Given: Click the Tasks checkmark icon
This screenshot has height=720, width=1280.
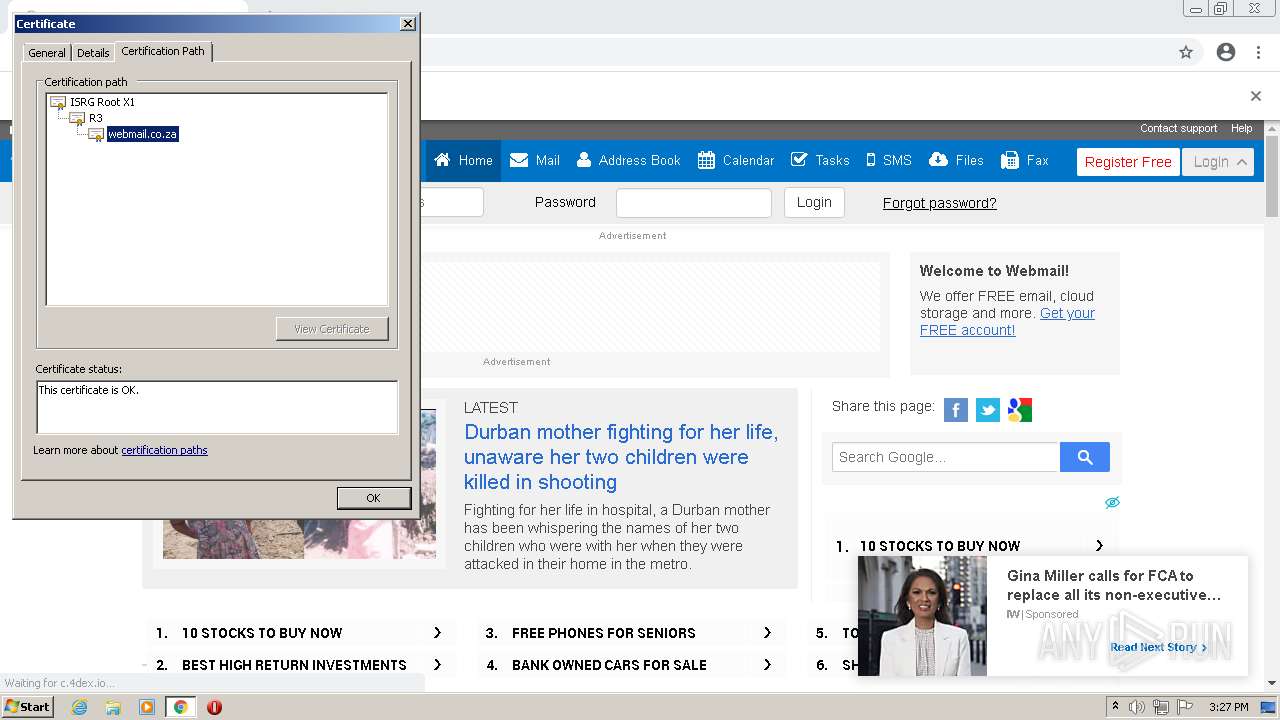Looking at the screenshot, I should [799, 160].
